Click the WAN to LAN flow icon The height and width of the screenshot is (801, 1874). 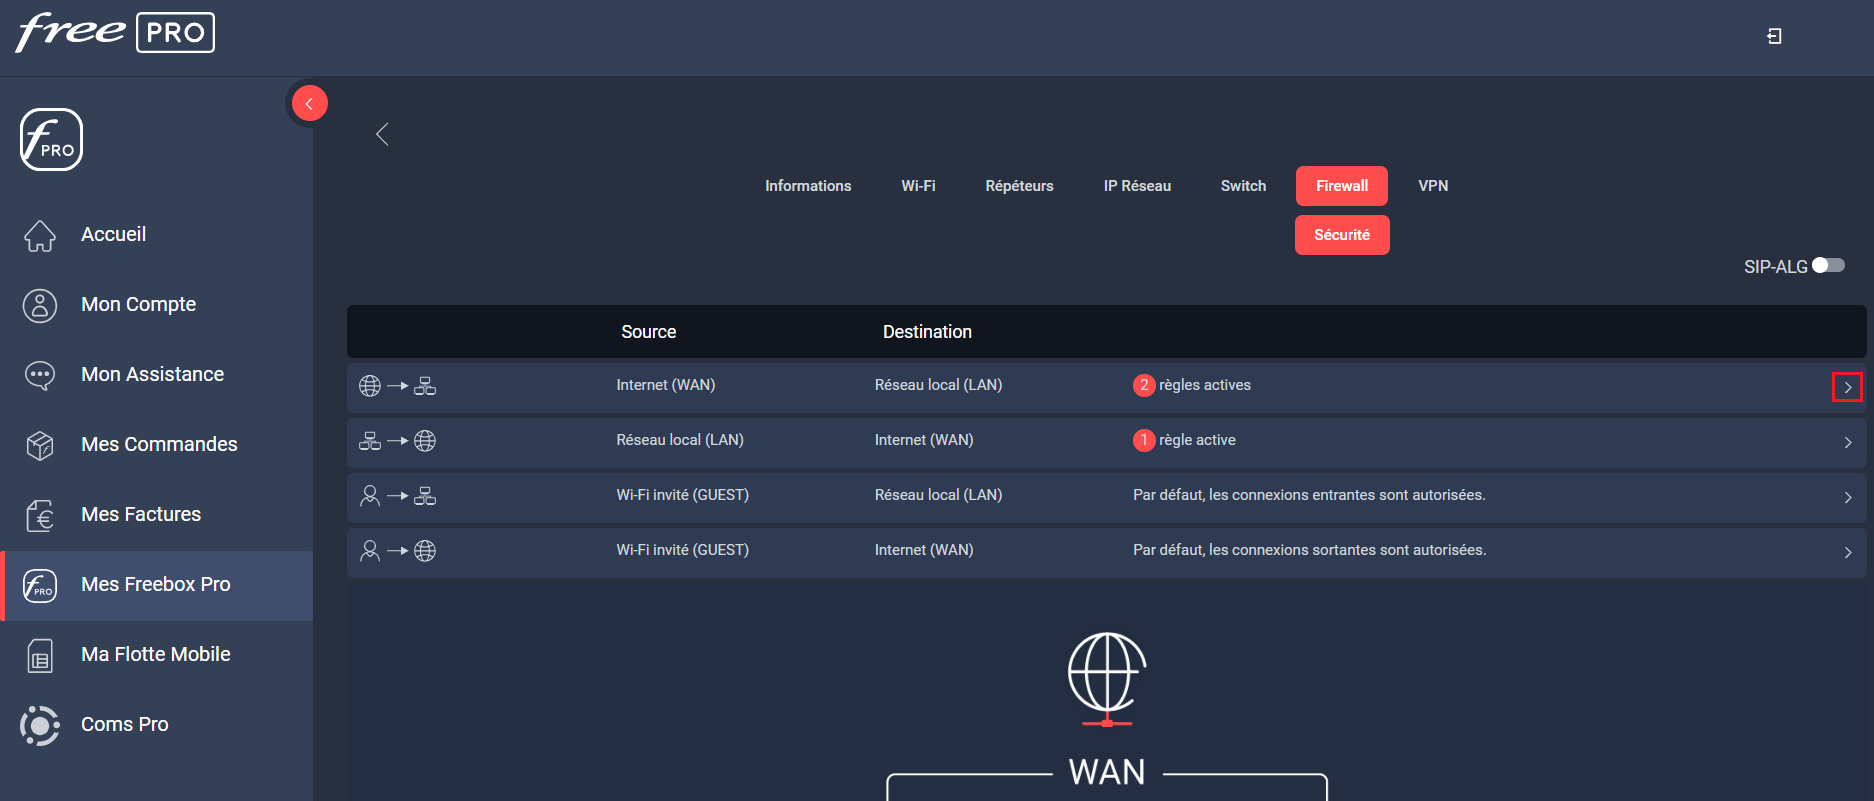tap(397, 386)
